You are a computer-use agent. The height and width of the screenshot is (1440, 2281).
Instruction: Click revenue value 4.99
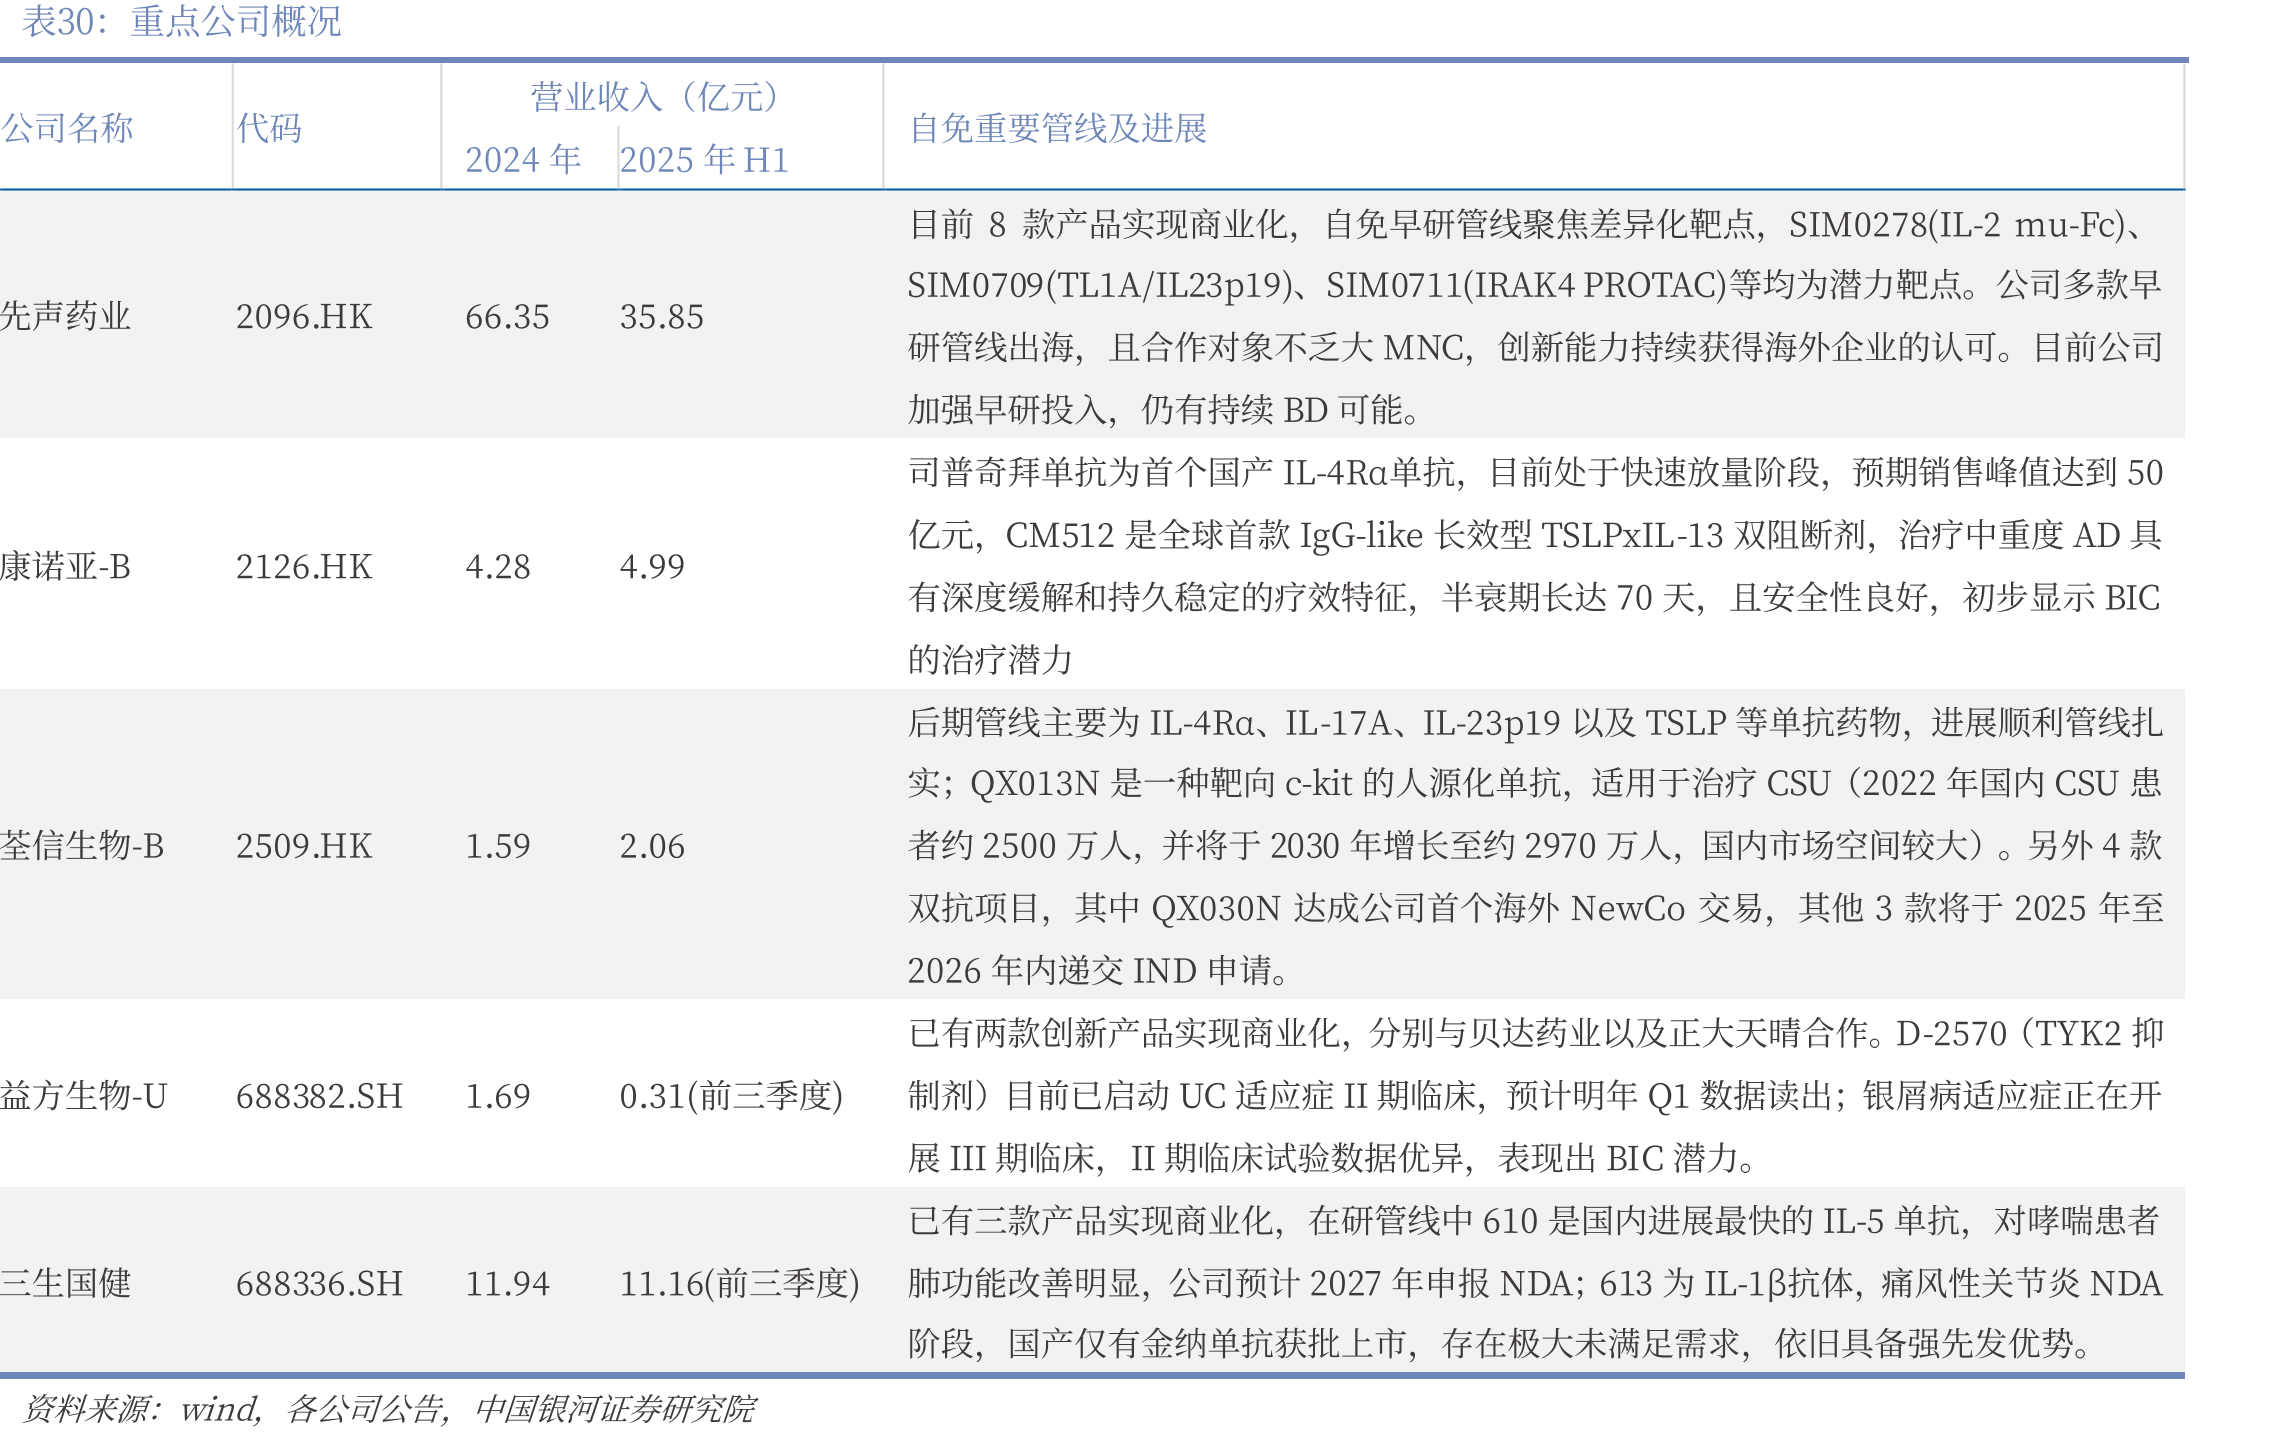pos(652,566)
